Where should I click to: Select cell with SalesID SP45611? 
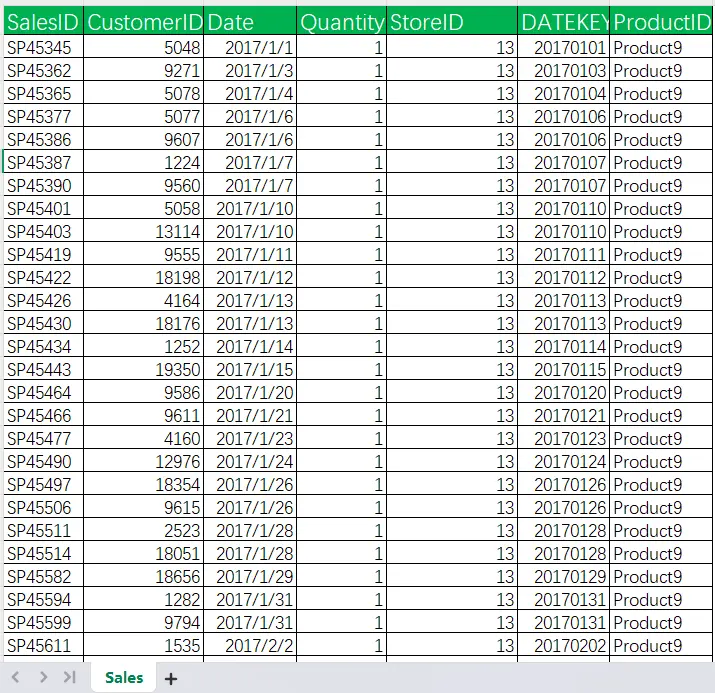coord(43,644)
